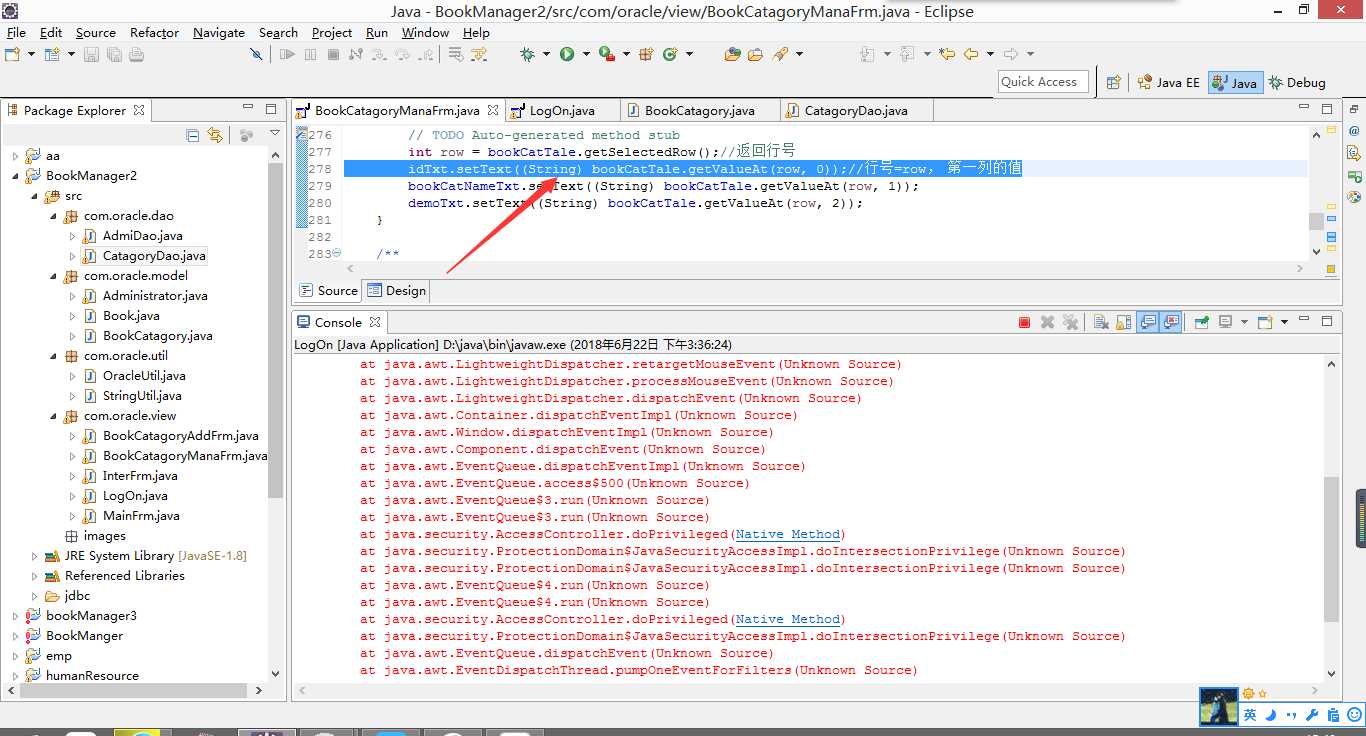Select BookCatagoryAddFrm.java in Package Explorer
This screenshot has width=1366, height=736.
tap(180, 436)
